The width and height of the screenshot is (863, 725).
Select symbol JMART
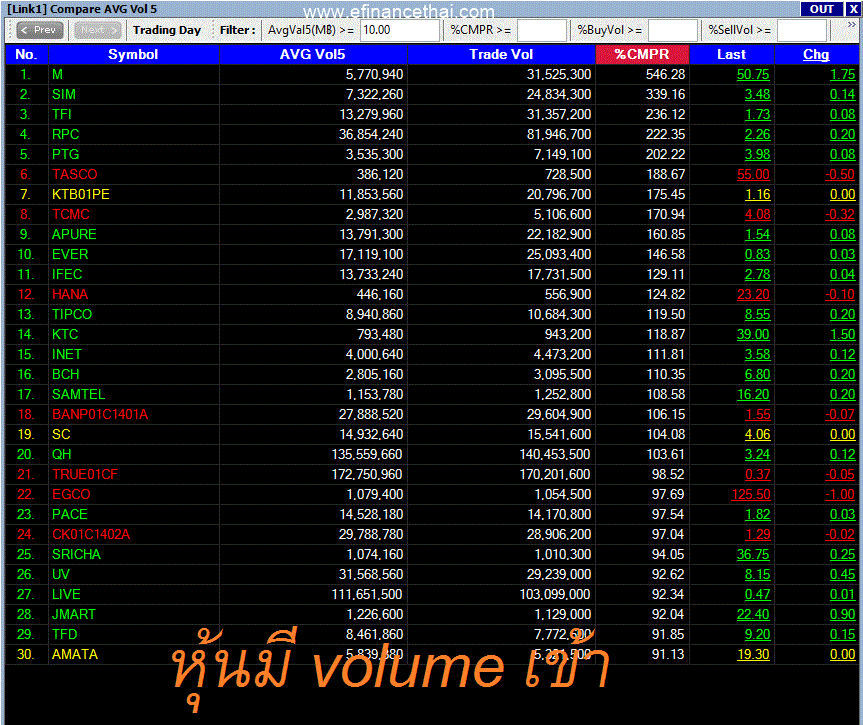(74, 614)
